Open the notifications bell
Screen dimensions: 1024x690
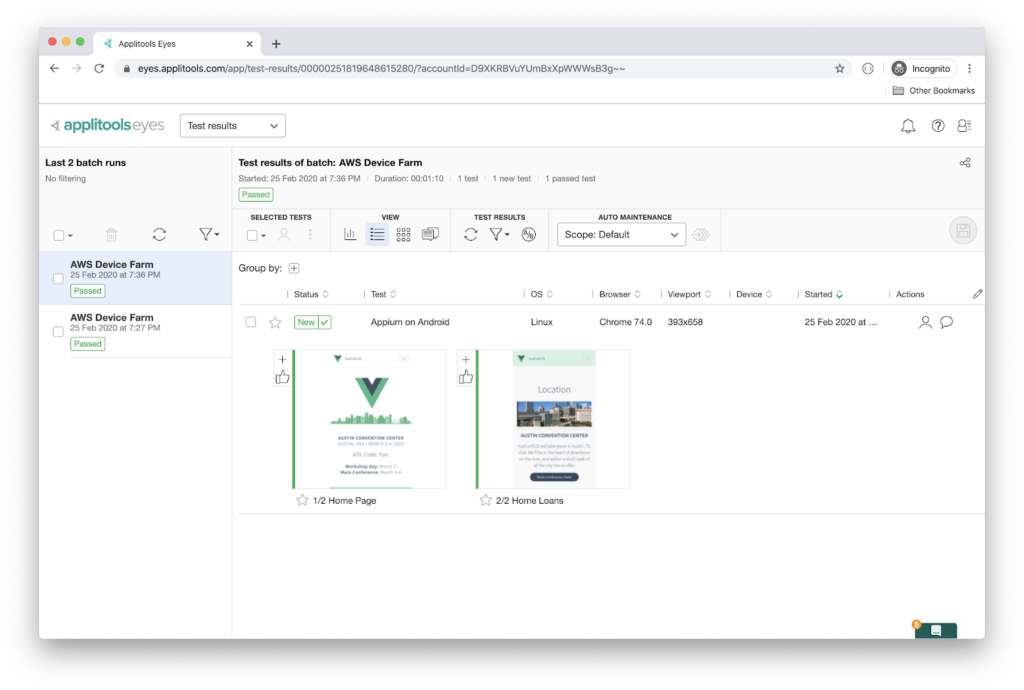coord(908,126)
